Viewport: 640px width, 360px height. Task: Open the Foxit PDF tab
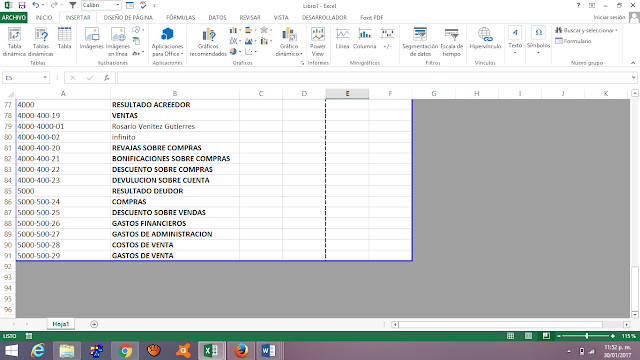click(371, 18)
